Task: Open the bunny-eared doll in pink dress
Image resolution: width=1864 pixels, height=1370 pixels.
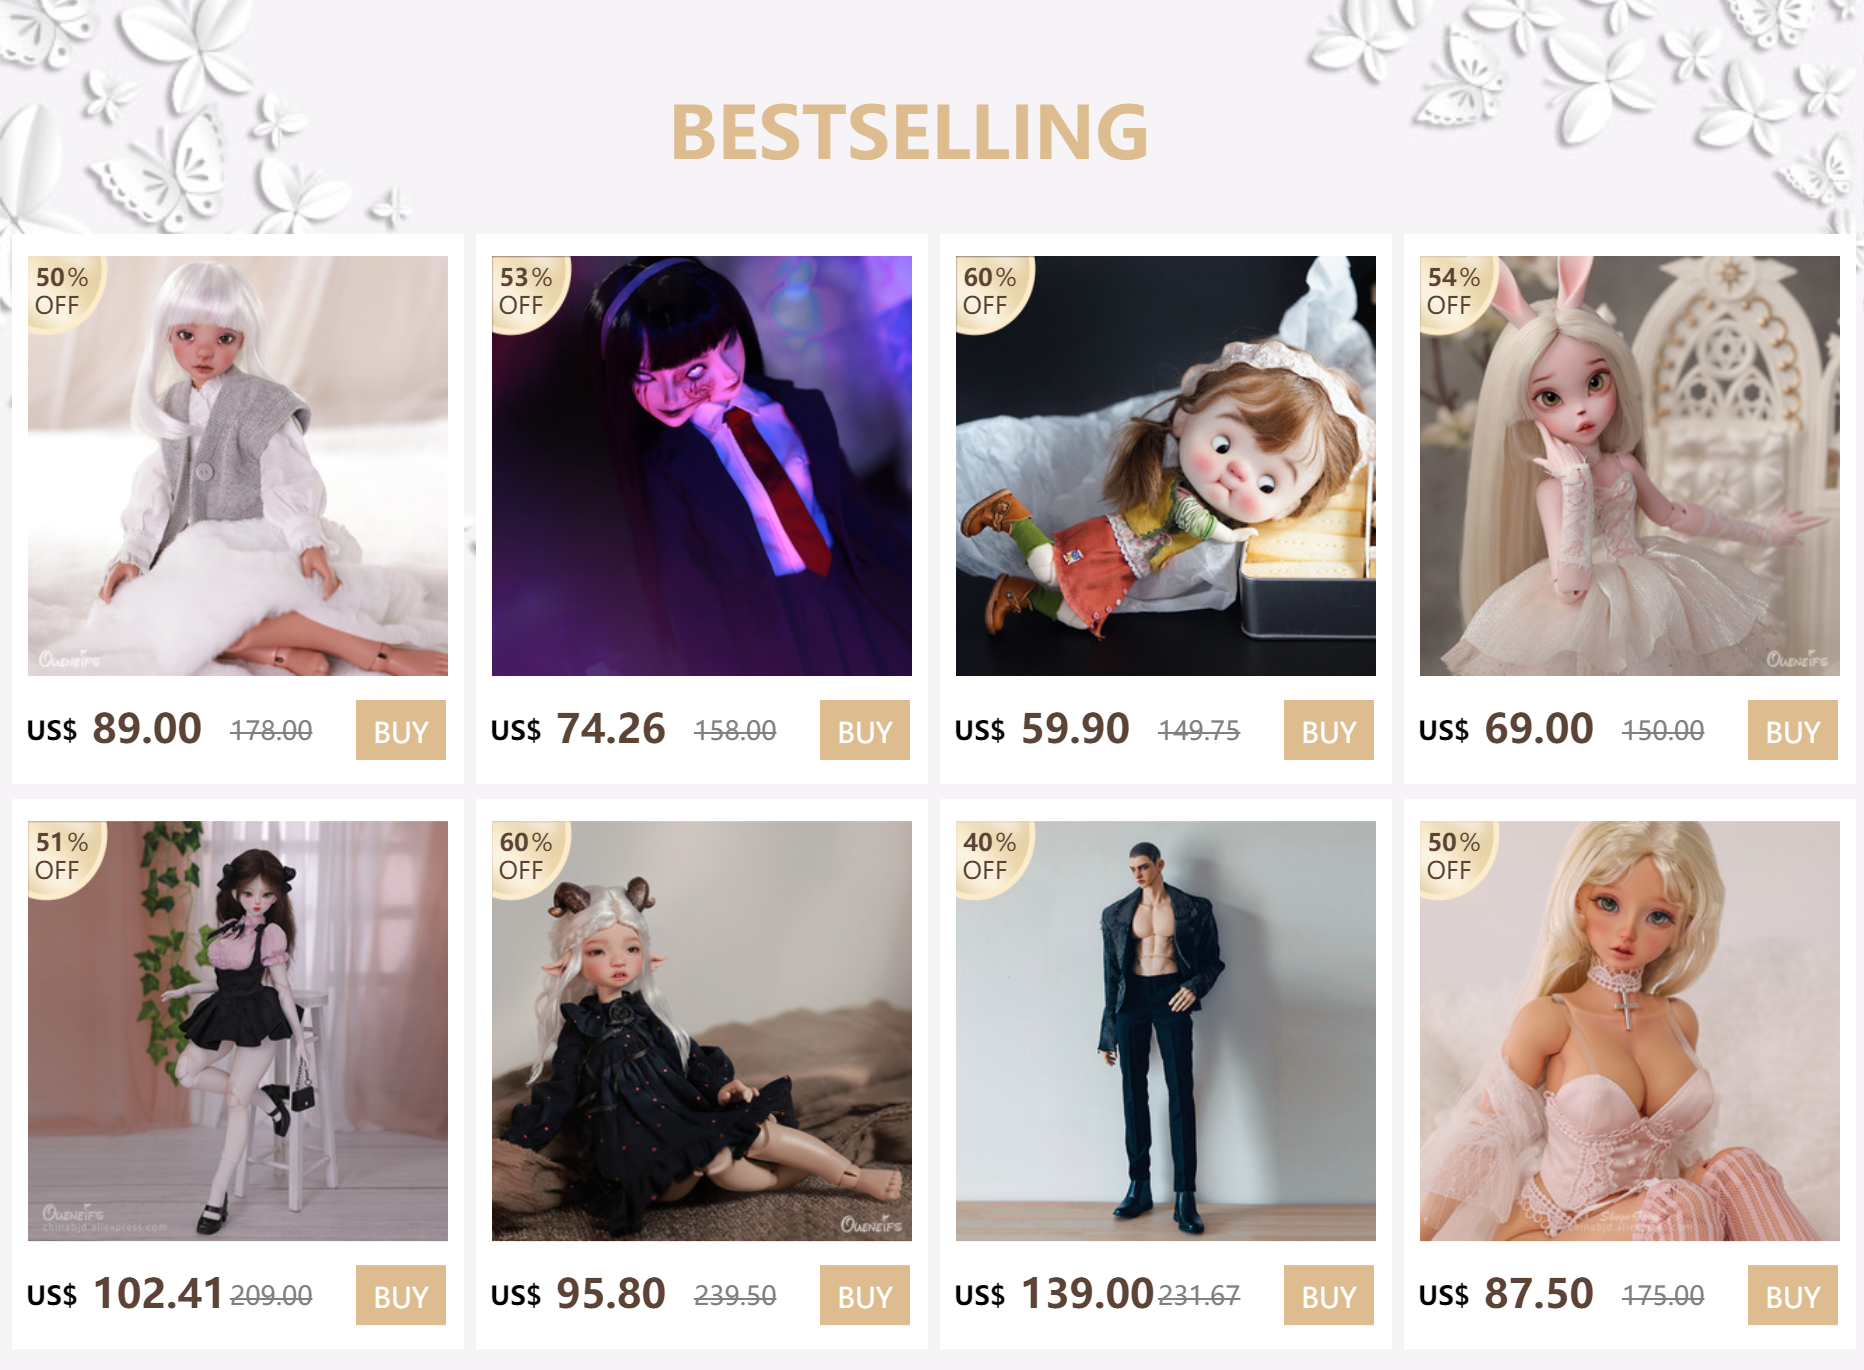Action: coord(1630,466)
